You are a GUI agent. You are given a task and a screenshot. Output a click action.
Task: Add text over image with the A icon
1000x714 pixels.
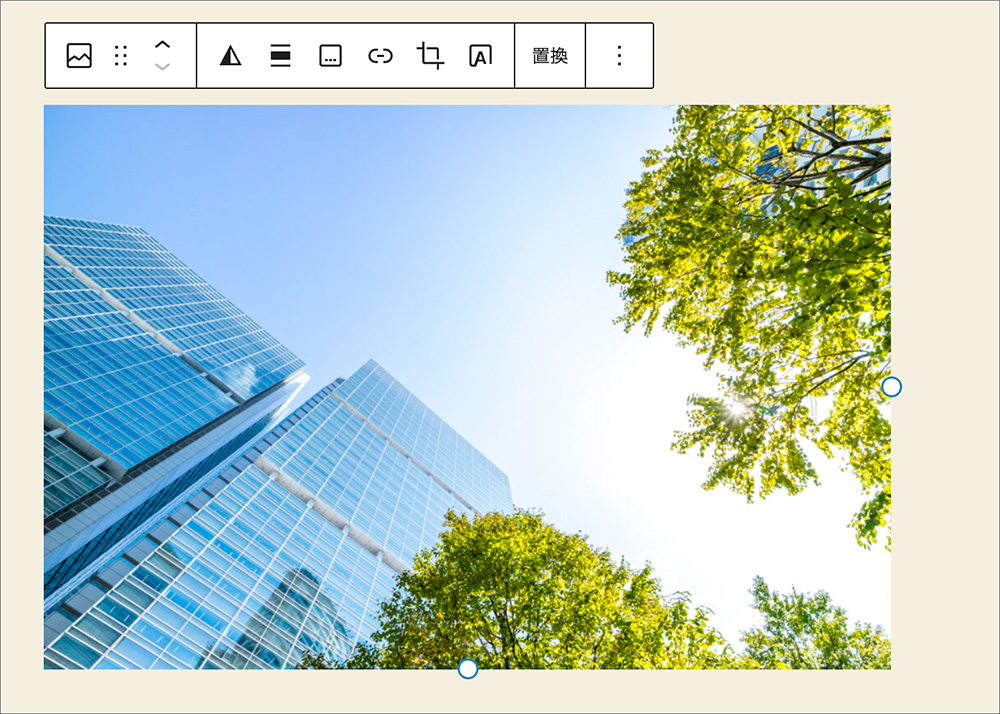[x=480, y=56]
